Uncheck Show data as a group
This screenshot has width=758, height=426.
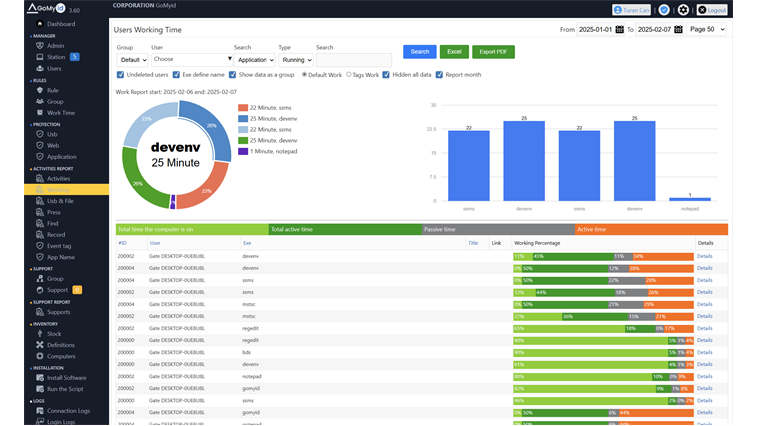(233, 74)
